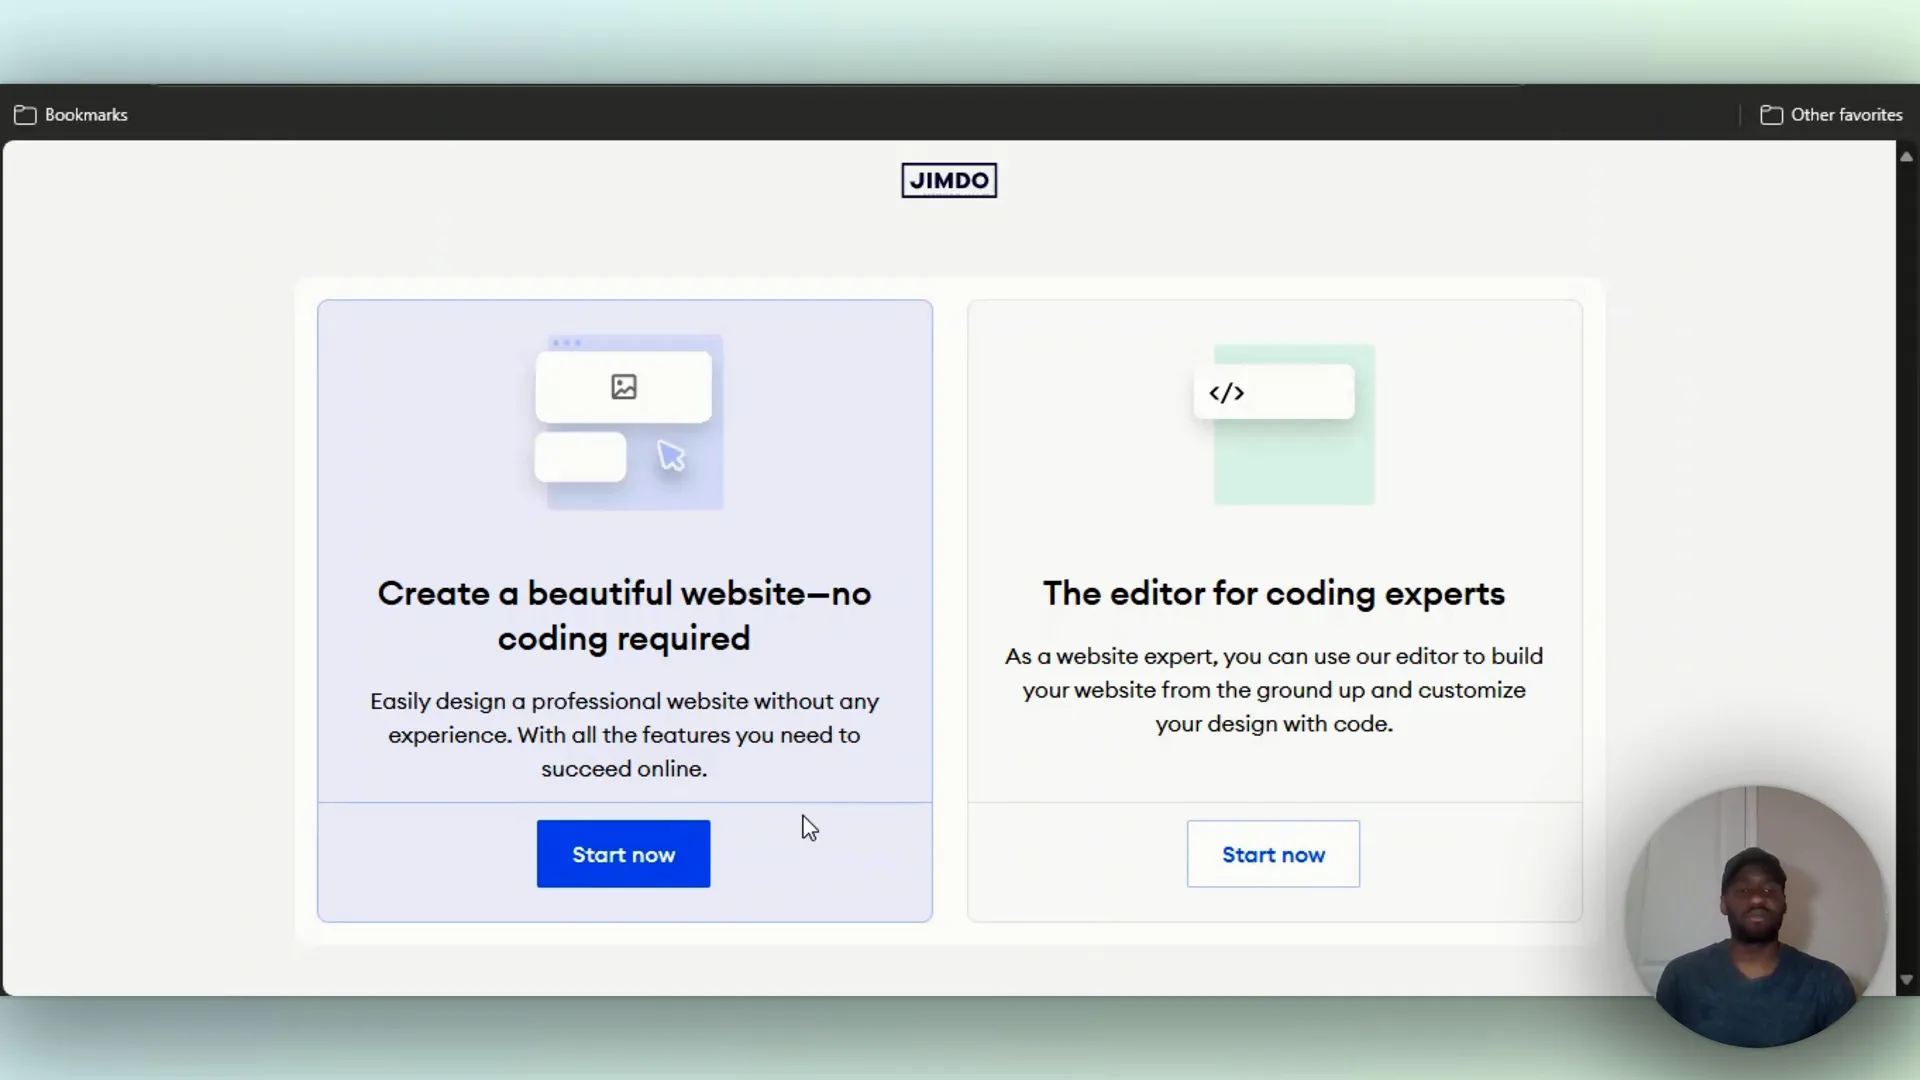Click the three dots in website illustration

[x=566, y=343]
